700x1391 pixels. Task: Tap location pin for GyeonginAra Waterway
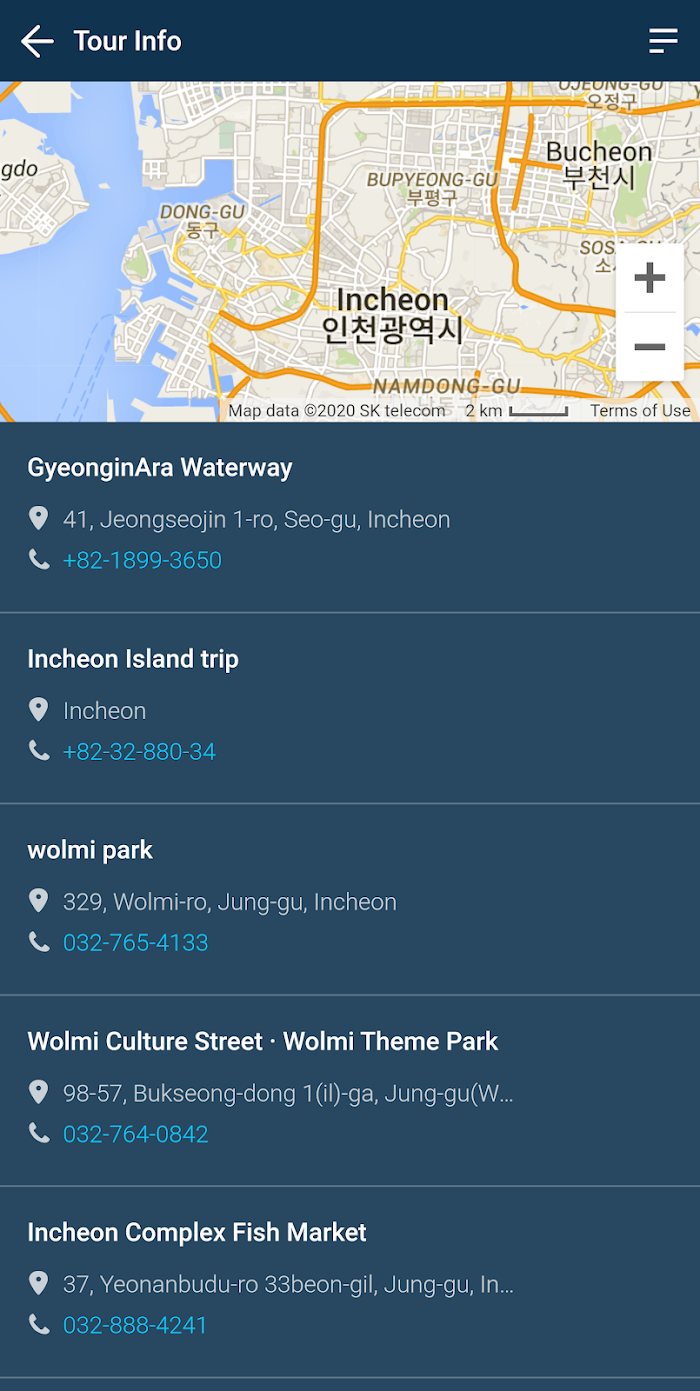click(x=38, y=518)
